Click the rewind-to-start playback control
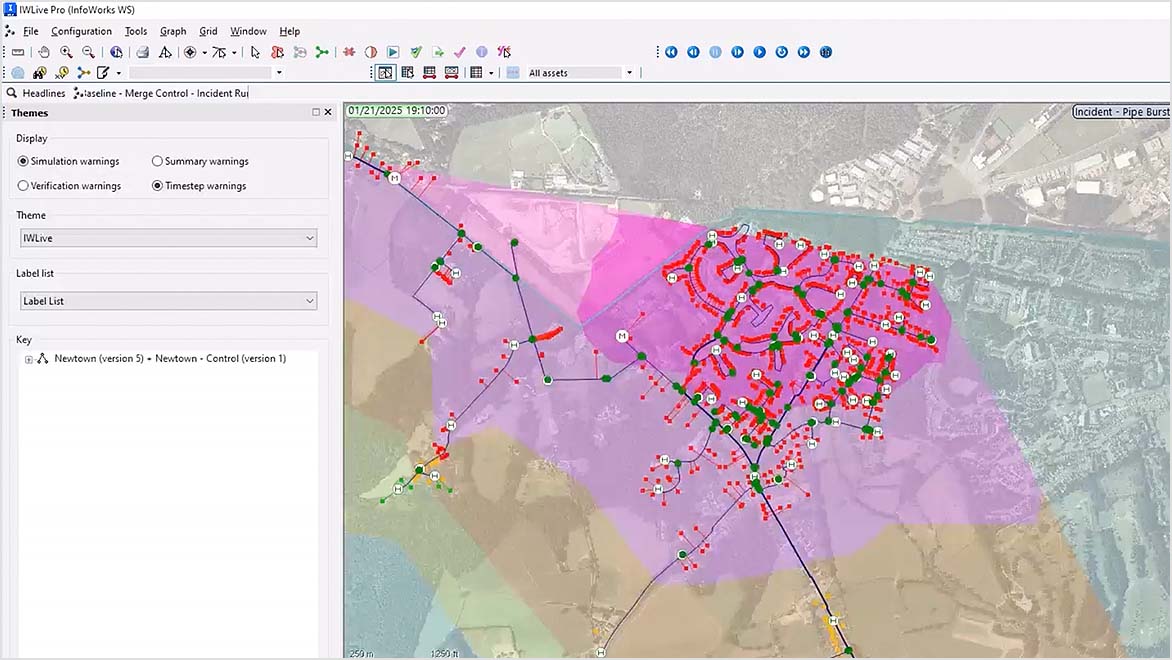1172x660 pixels. (672, 51)
